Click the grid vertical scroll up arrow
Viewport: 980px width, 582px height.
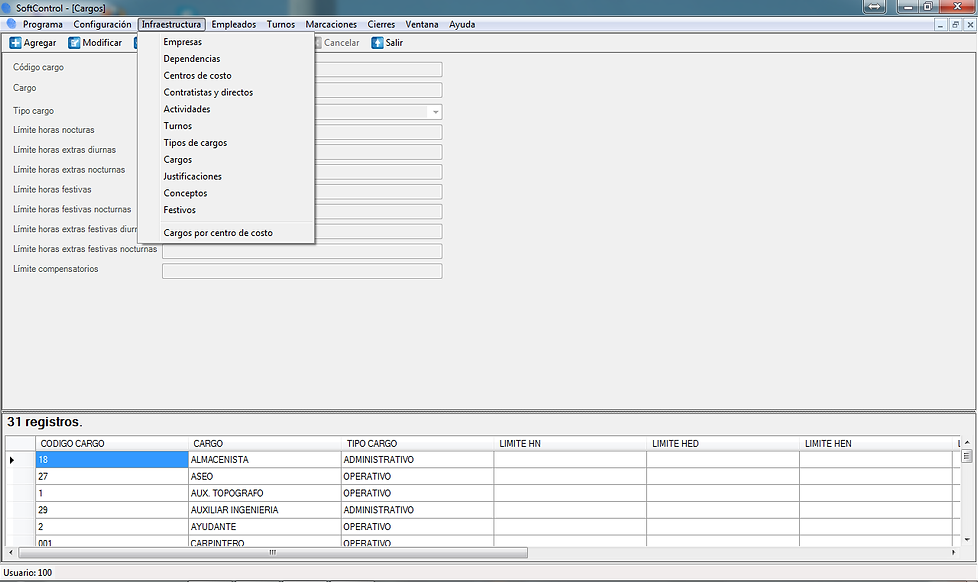click(967, 443)
